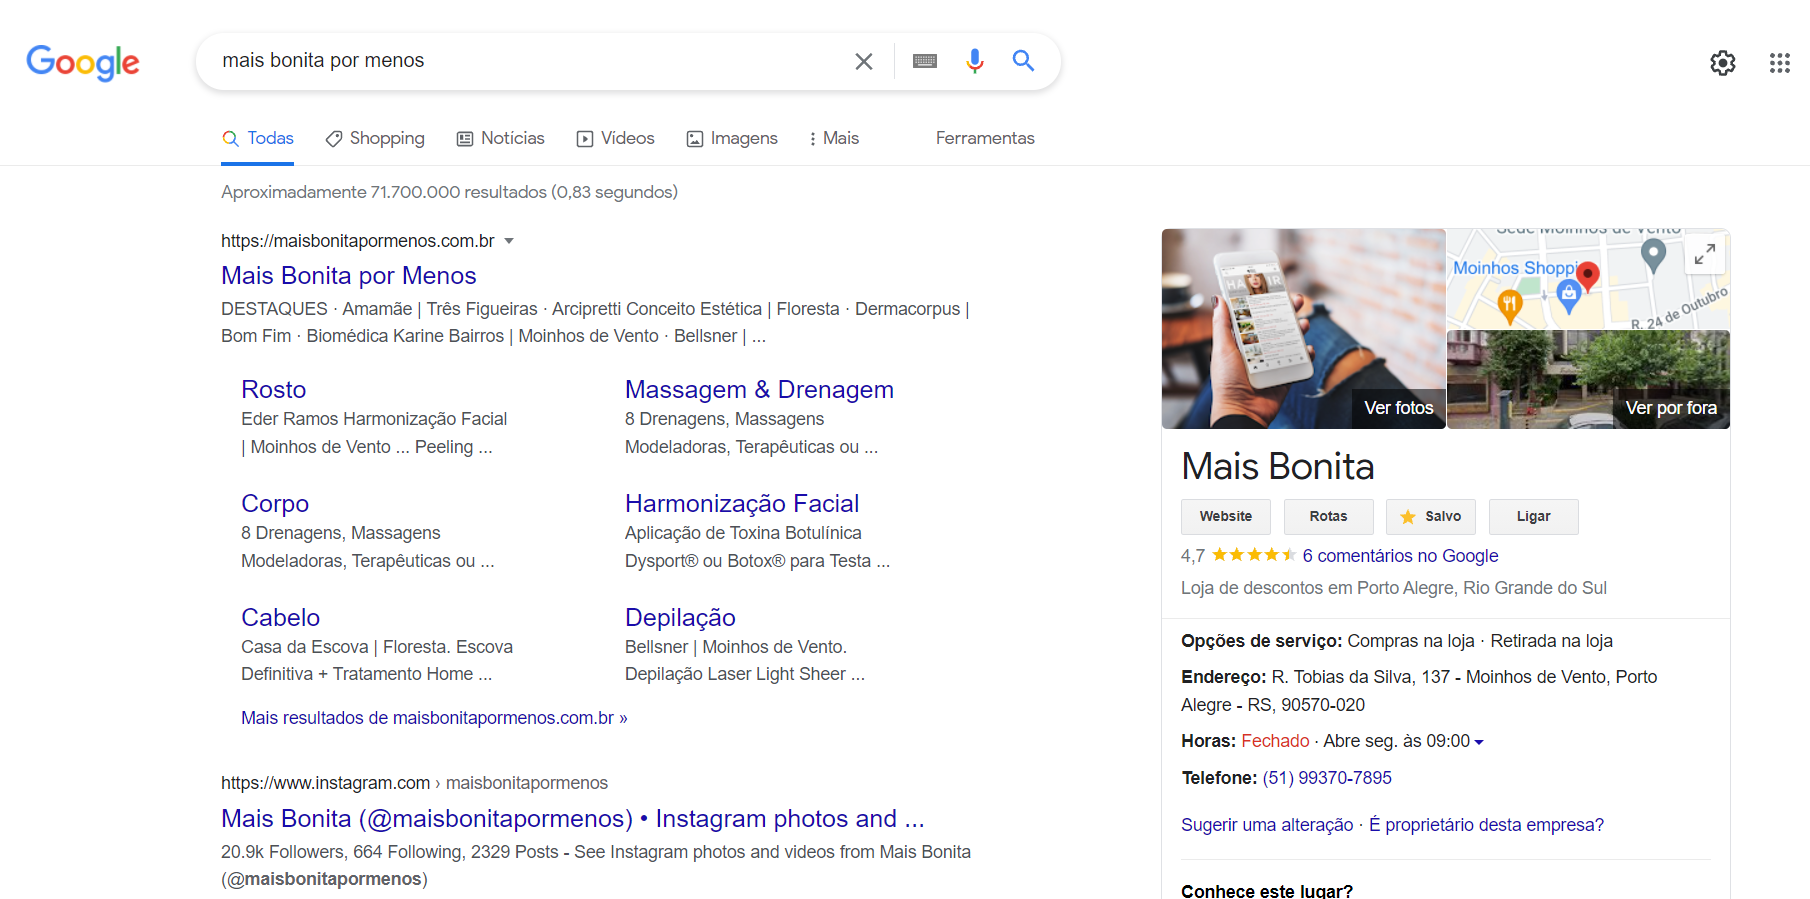Open the Depilação sitelink
The height and width of the screenshot is (899, 1810).
pos(680,617)
